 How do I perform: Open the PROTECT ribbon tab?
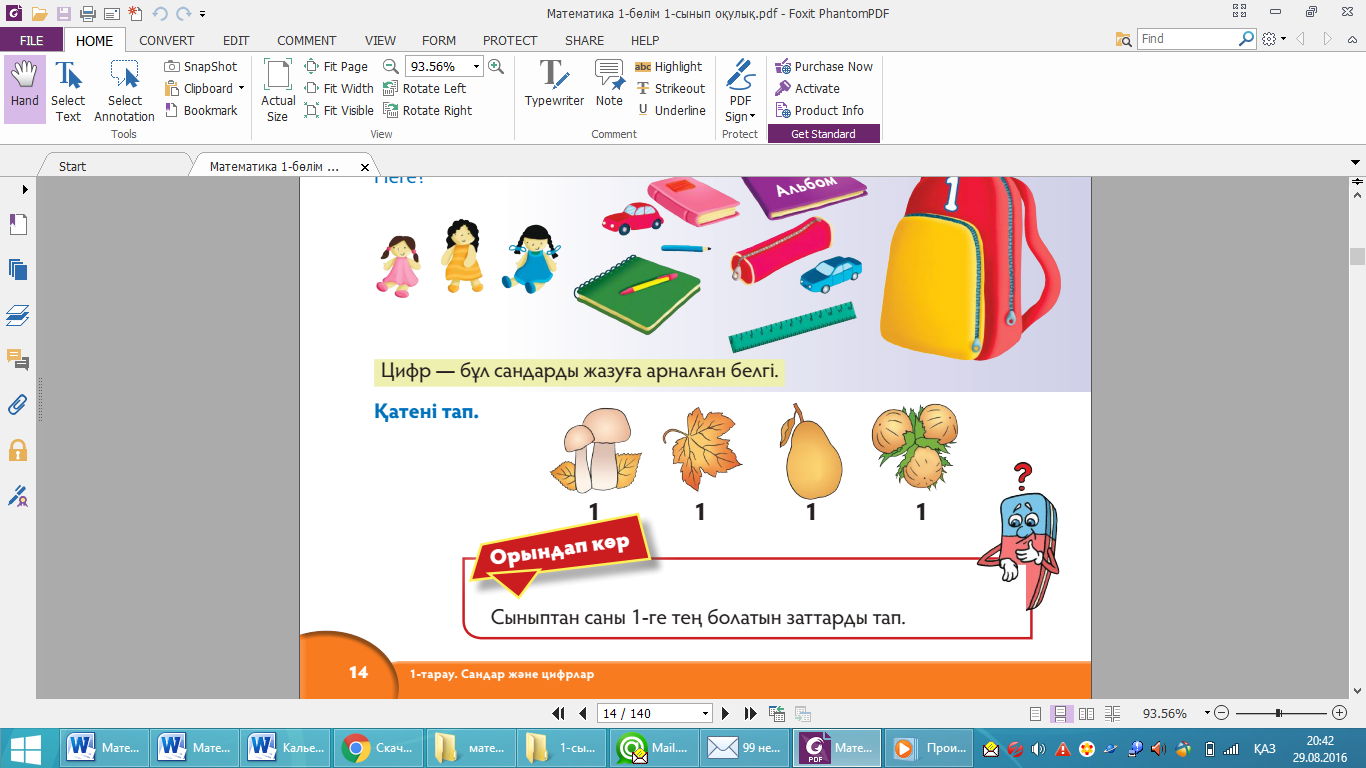click(510, 40)
